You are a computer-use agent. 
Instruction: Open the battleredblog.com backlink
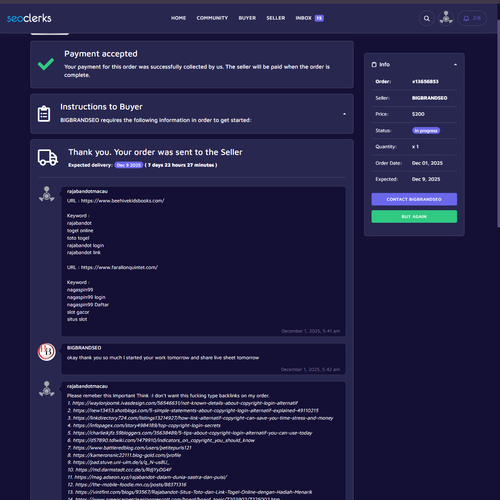[x=132, y=448]
